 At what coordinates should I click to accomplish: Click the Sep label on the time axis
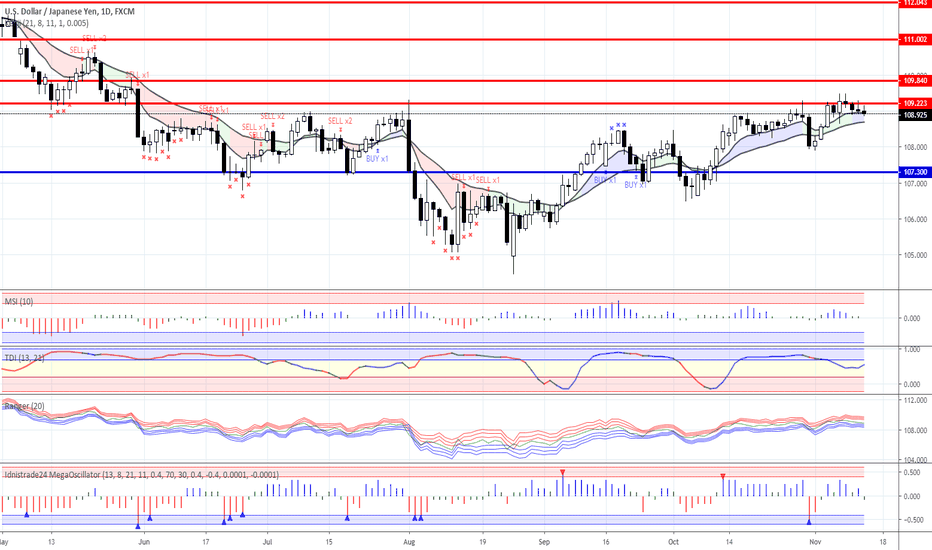(544, 542)
